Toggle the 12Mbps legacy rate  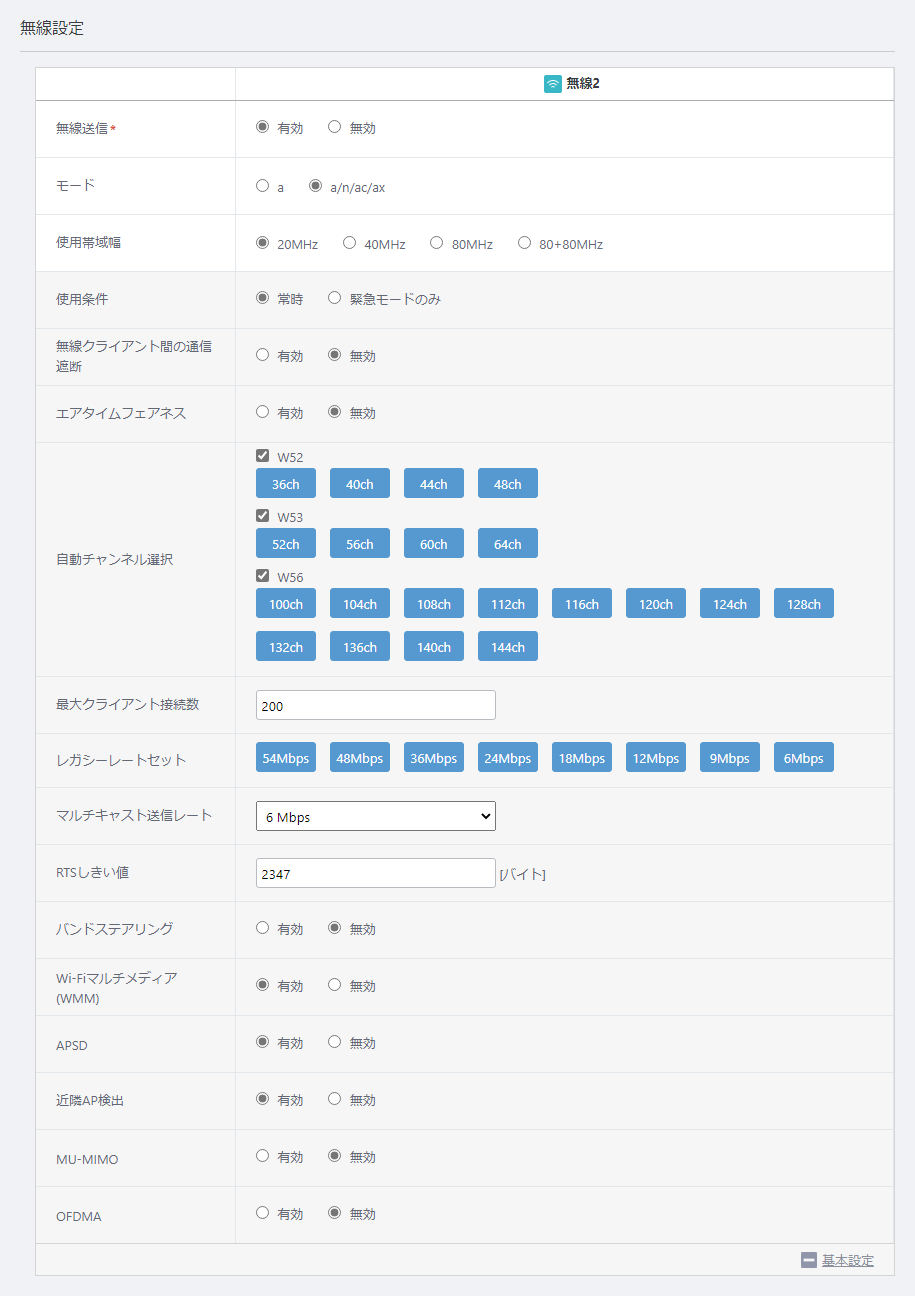pyautogui.click(x=656, y=757)
